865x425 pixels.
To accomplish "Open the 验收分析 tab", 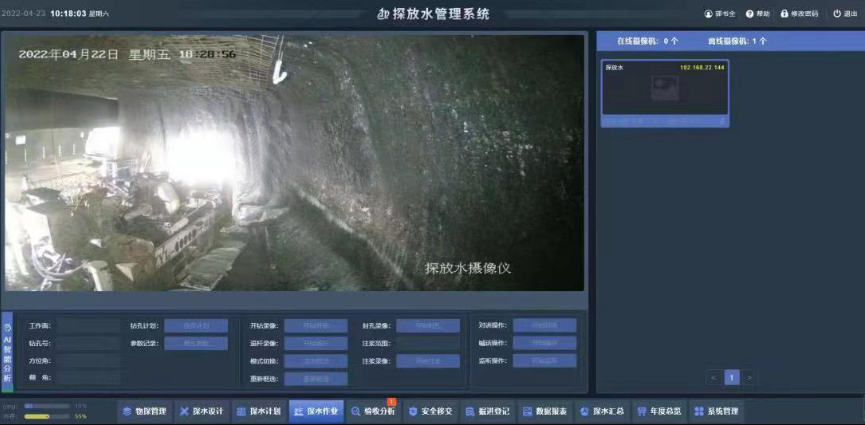I will (x=373, y=412).
